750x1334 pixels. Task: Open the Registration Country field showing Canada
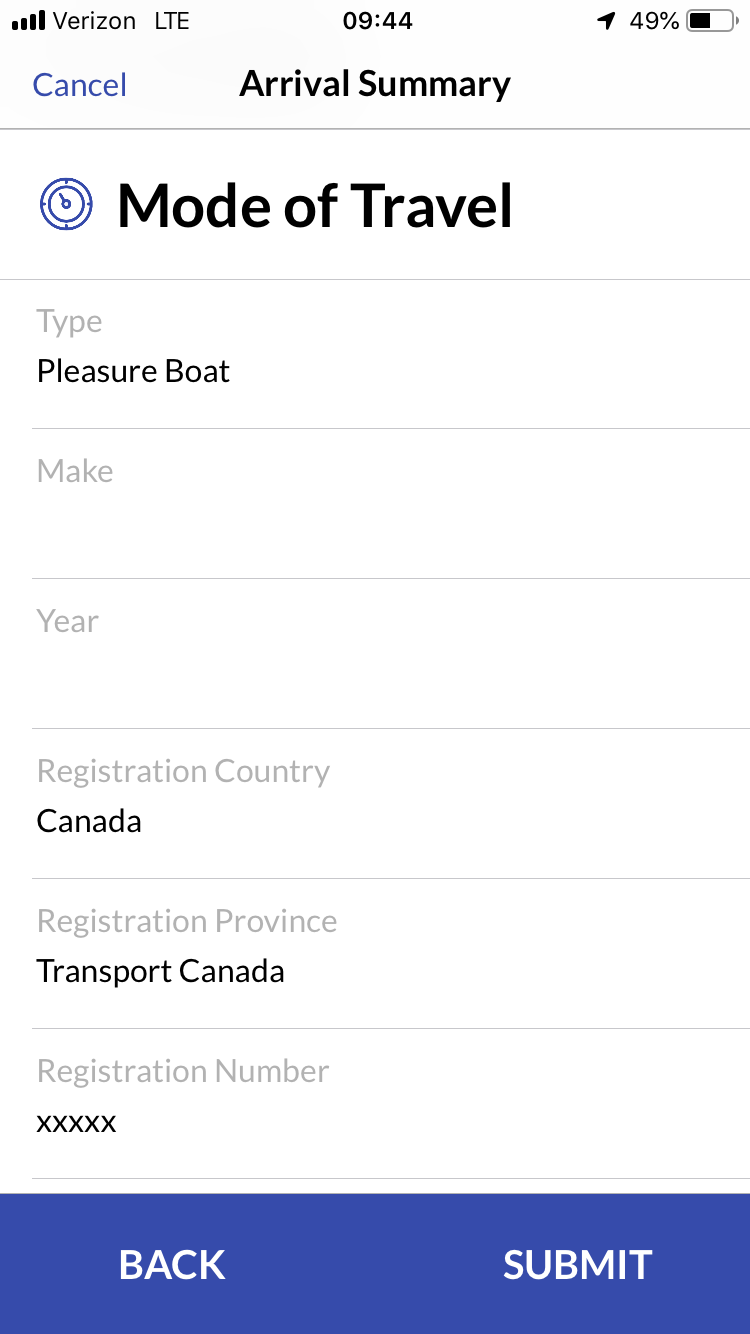point(390,805)
